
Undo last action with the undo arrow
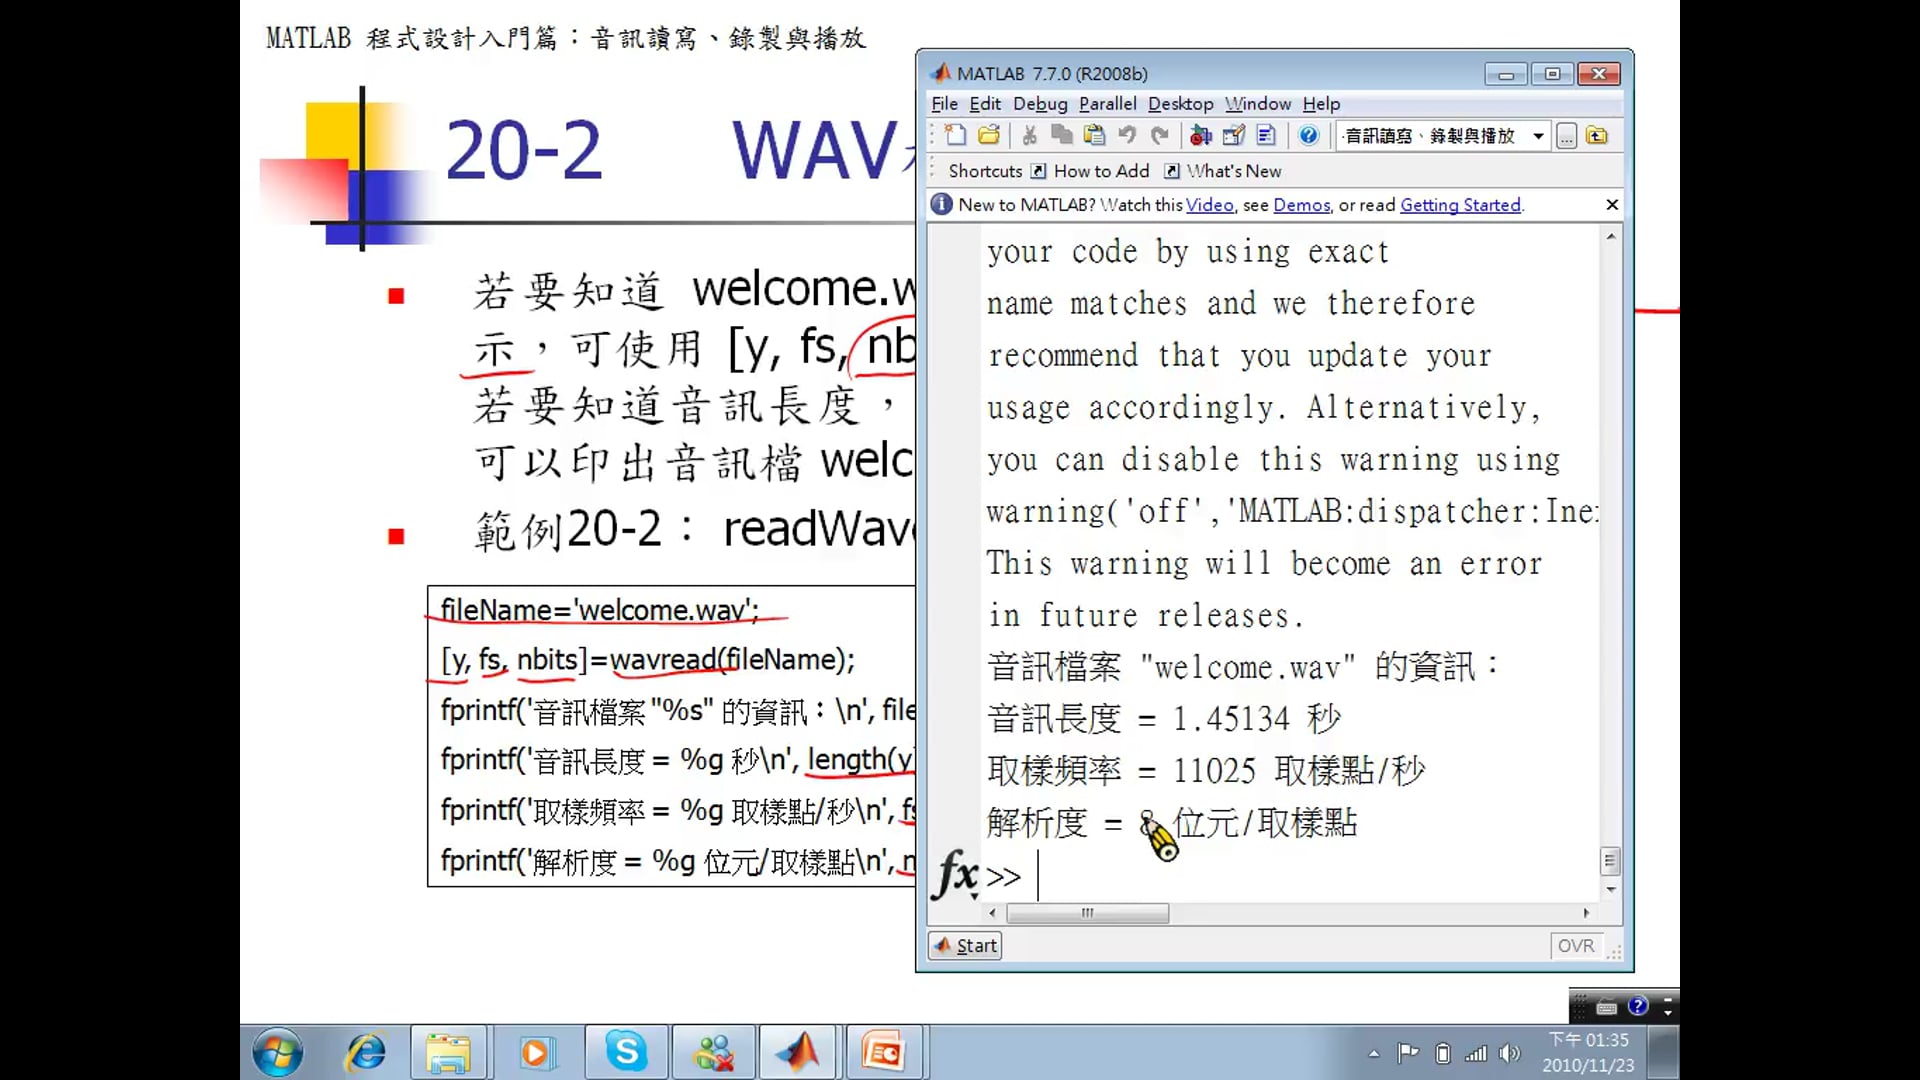1127,135
